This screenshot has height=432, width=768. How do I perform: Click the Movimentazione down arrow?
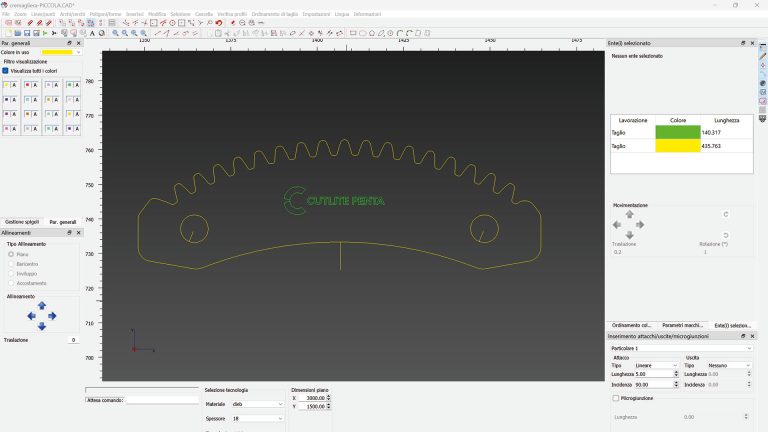629,235
